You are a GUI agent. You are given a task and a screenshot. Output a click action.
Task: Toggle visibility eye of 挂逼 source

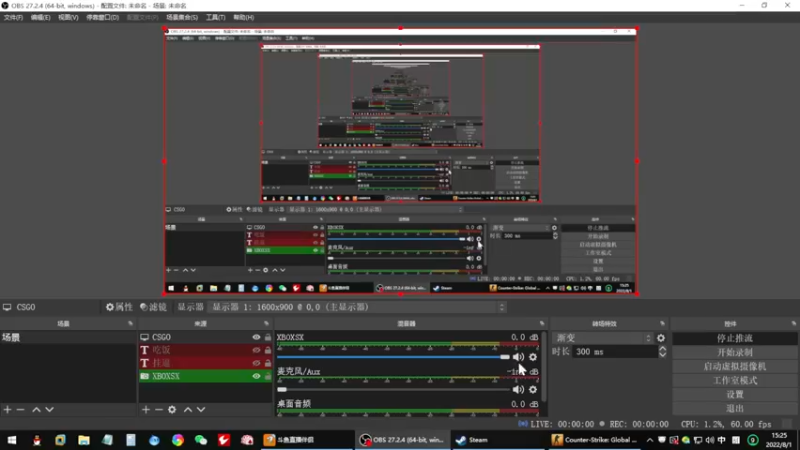pyautogui.click(x=256, y=363)
